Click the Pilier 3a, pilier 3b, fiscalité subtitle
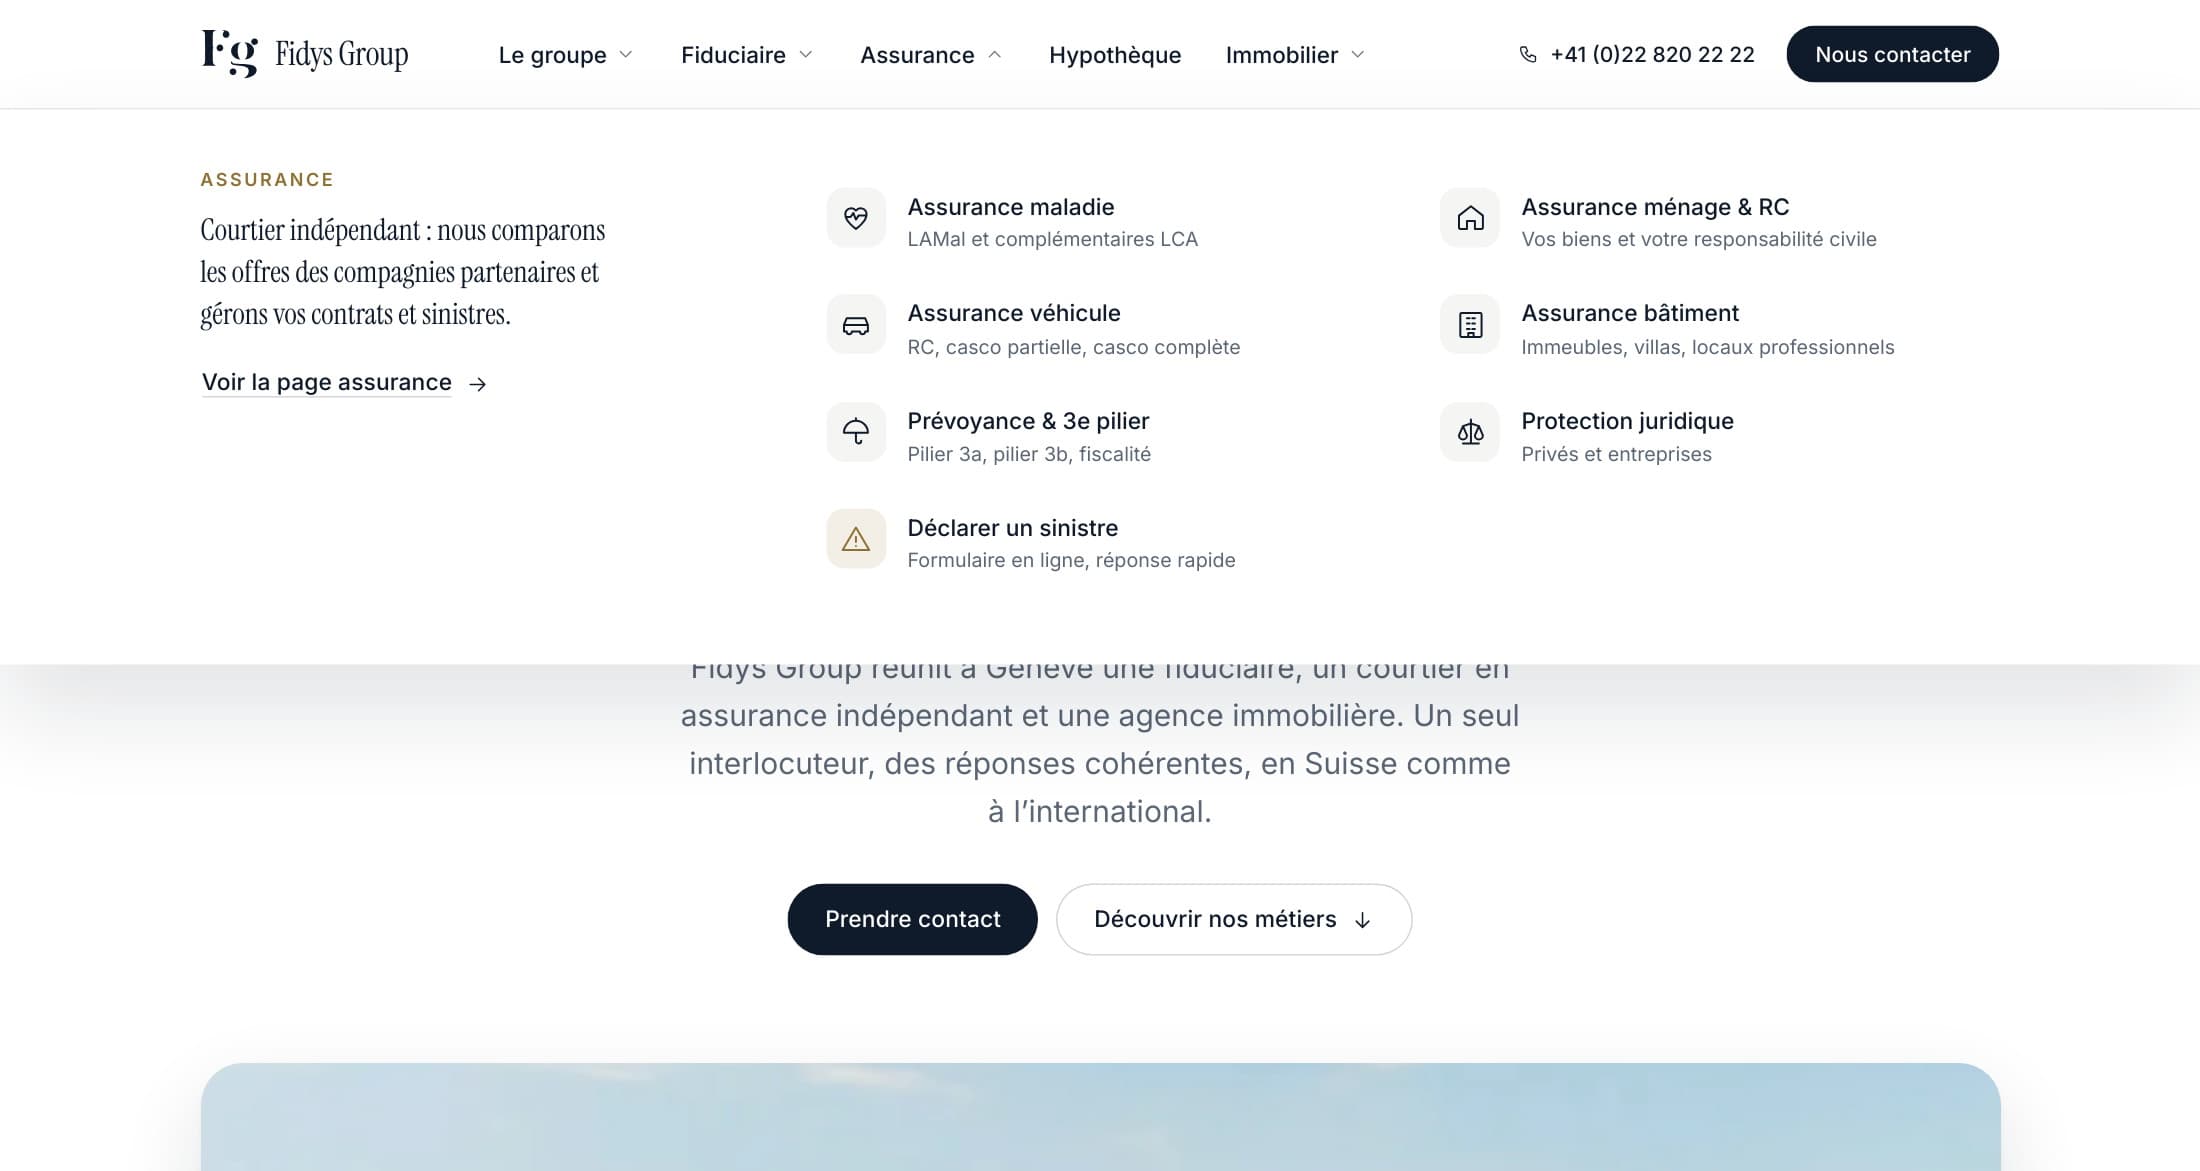The height and width of the screenshot is (1171, 2200). [1029, 454]
